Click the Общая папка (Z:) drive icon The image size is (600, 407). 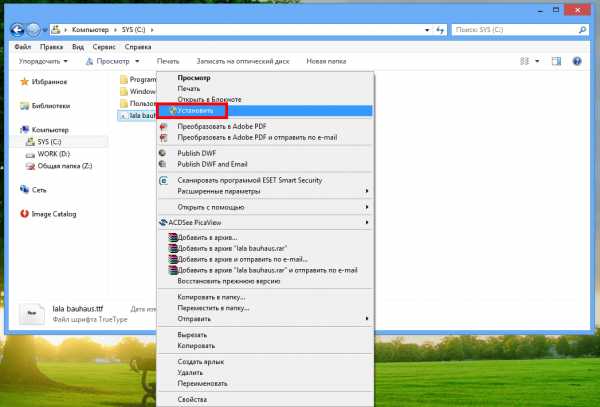(x=30, y=166)
